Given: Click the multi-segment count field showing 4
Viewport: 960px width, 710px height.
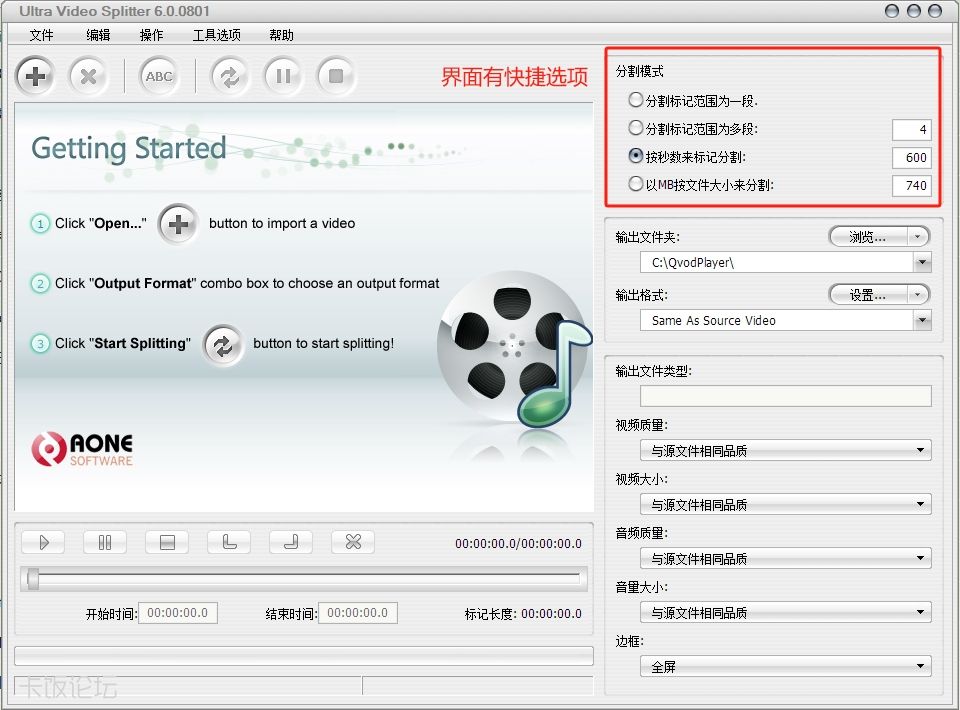Looking at the screenshot, I should click(912, 130).
